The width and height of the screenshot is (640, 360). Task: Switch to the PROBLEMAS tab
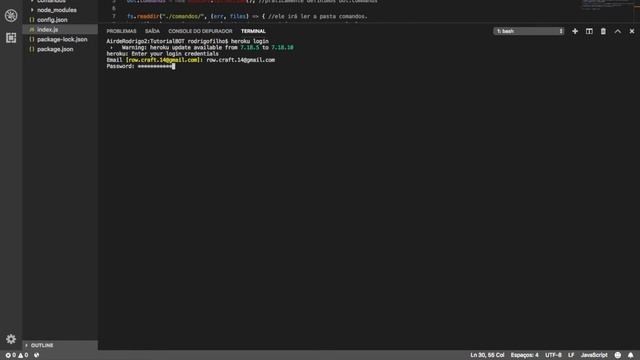pyautogui.click(x=121, y=31)
